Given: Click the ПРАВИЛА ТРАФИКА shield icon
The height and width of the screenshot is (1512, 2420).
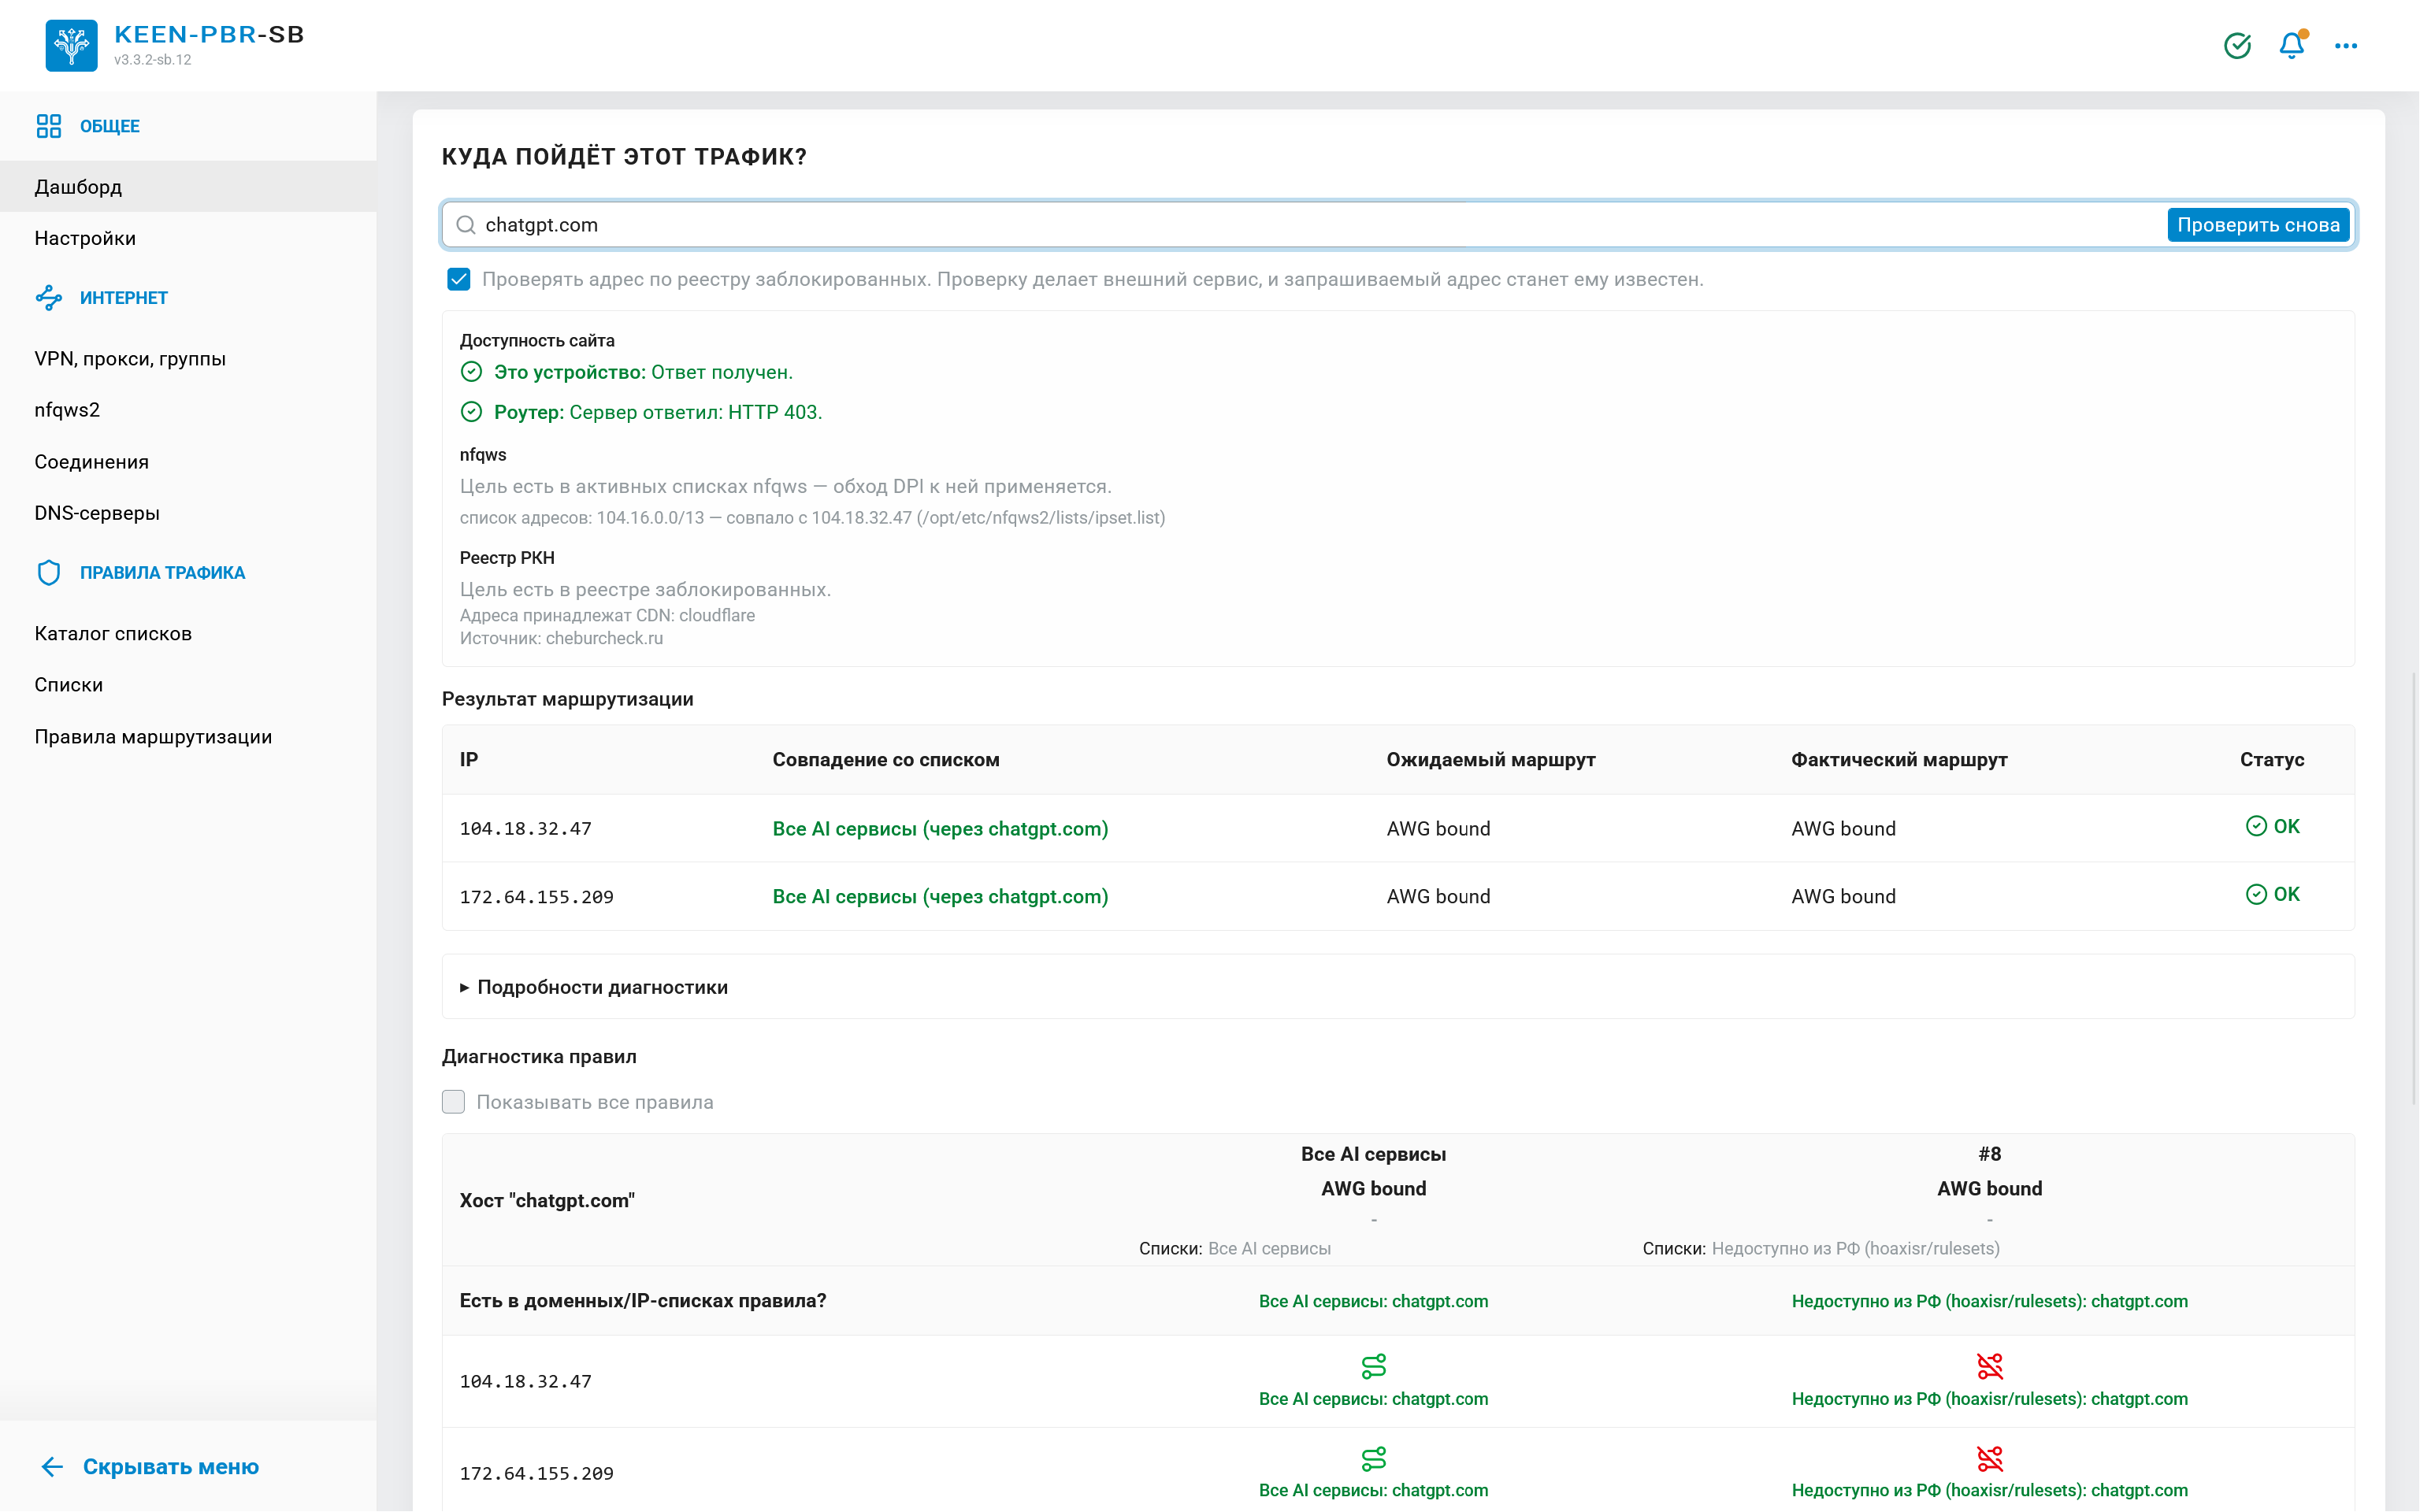Looking at the screenshot, I should click(48, 573).
